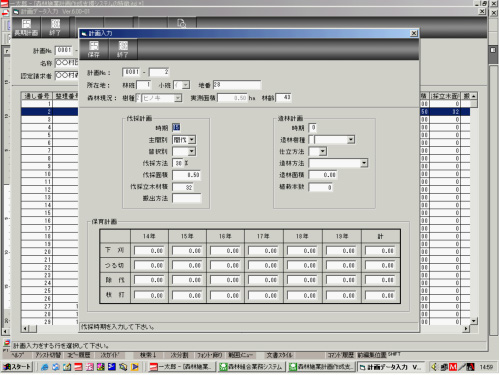
Task: Open Internet Explorer from the quick launch
Action: (44, 367)
